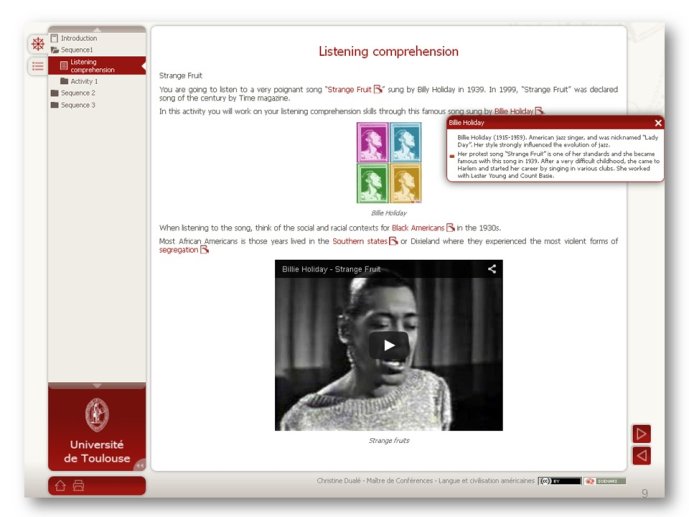Click the Billie Holiday stamps image
This screenshot has width=689, height=517.
(x=389, y=163)
